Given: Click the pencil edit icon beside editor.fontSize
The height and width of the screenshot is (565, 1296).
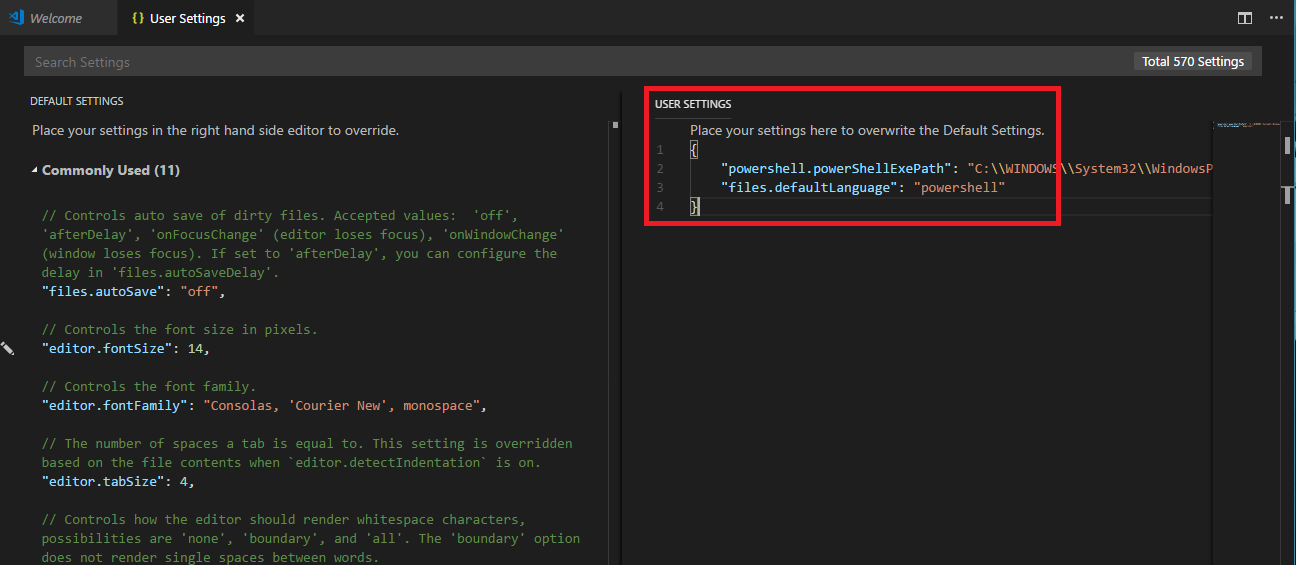Looking at the screenshot, I should coord(8,348).
